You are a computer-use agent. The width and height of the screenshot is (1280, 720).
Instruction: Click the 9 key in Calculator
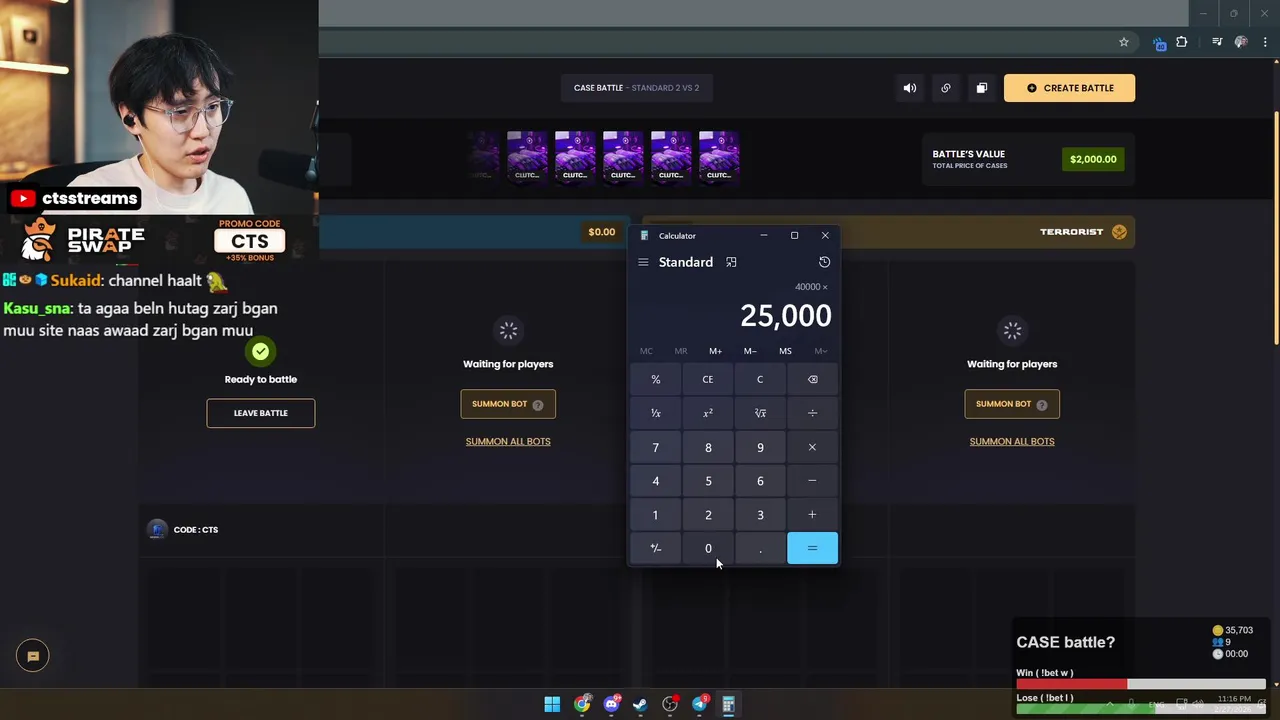[760, 447]
